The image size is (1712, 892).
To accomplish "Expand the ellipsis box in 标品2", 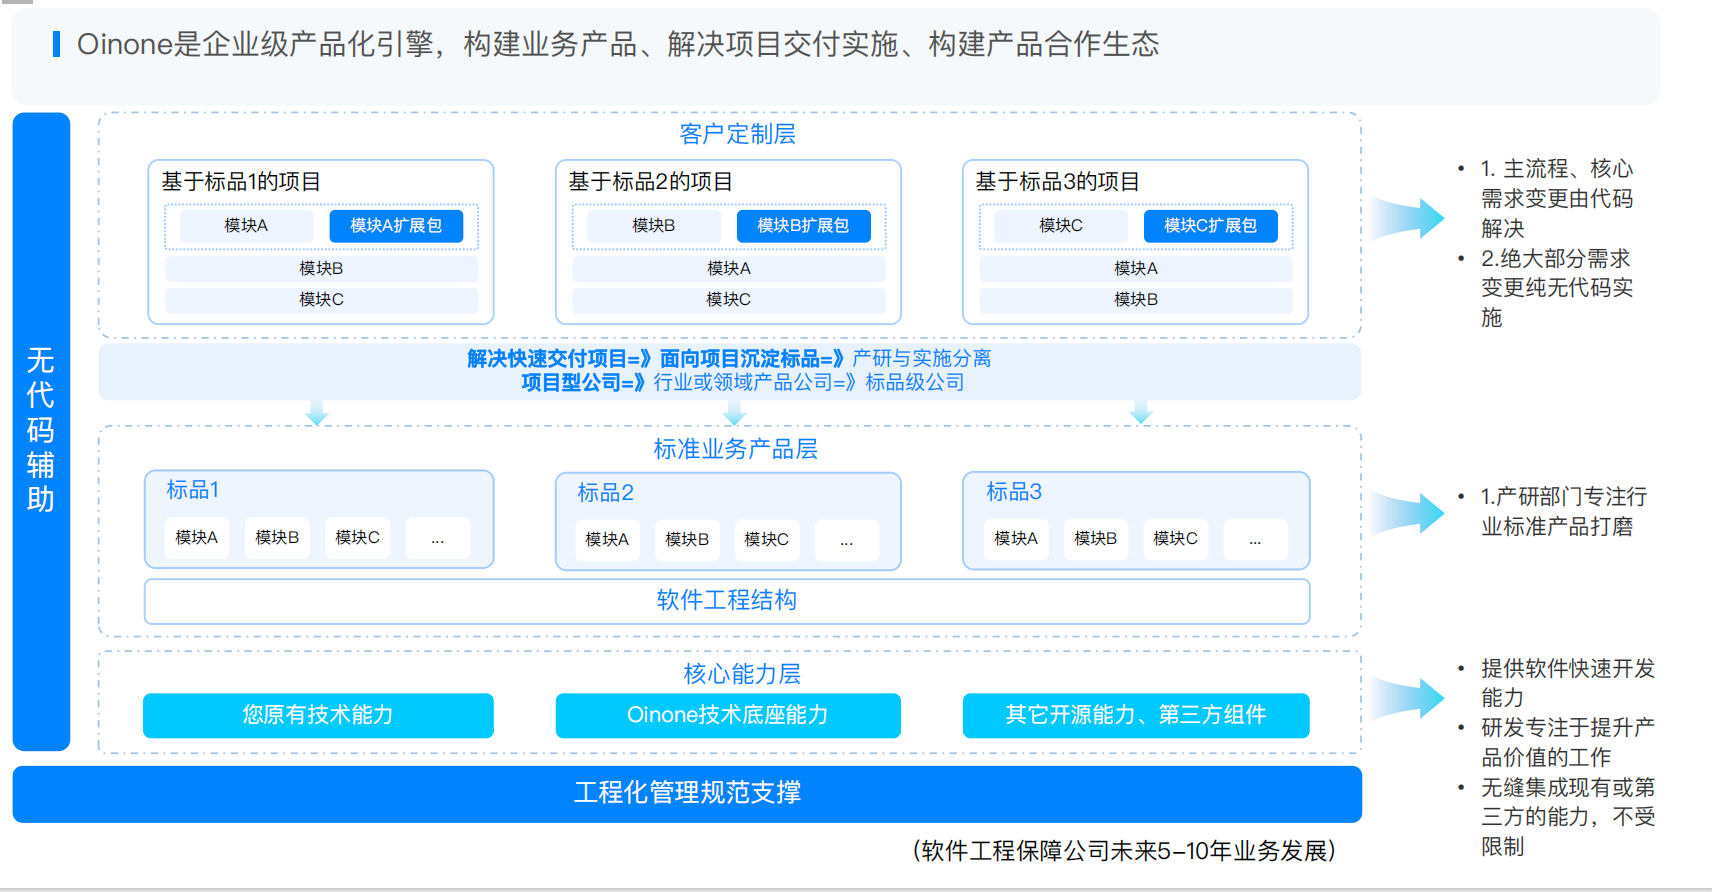I will click(x=846, y=540).
